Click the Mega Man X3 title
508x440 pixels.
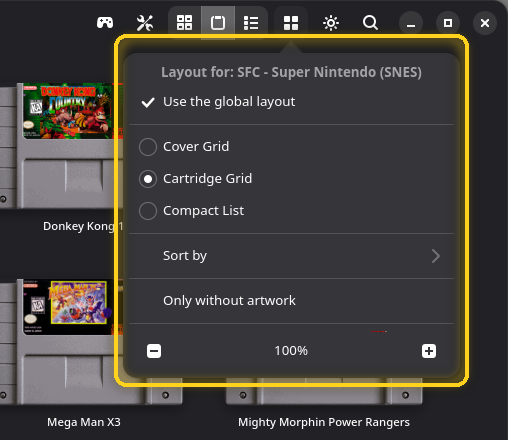point(84,422)
